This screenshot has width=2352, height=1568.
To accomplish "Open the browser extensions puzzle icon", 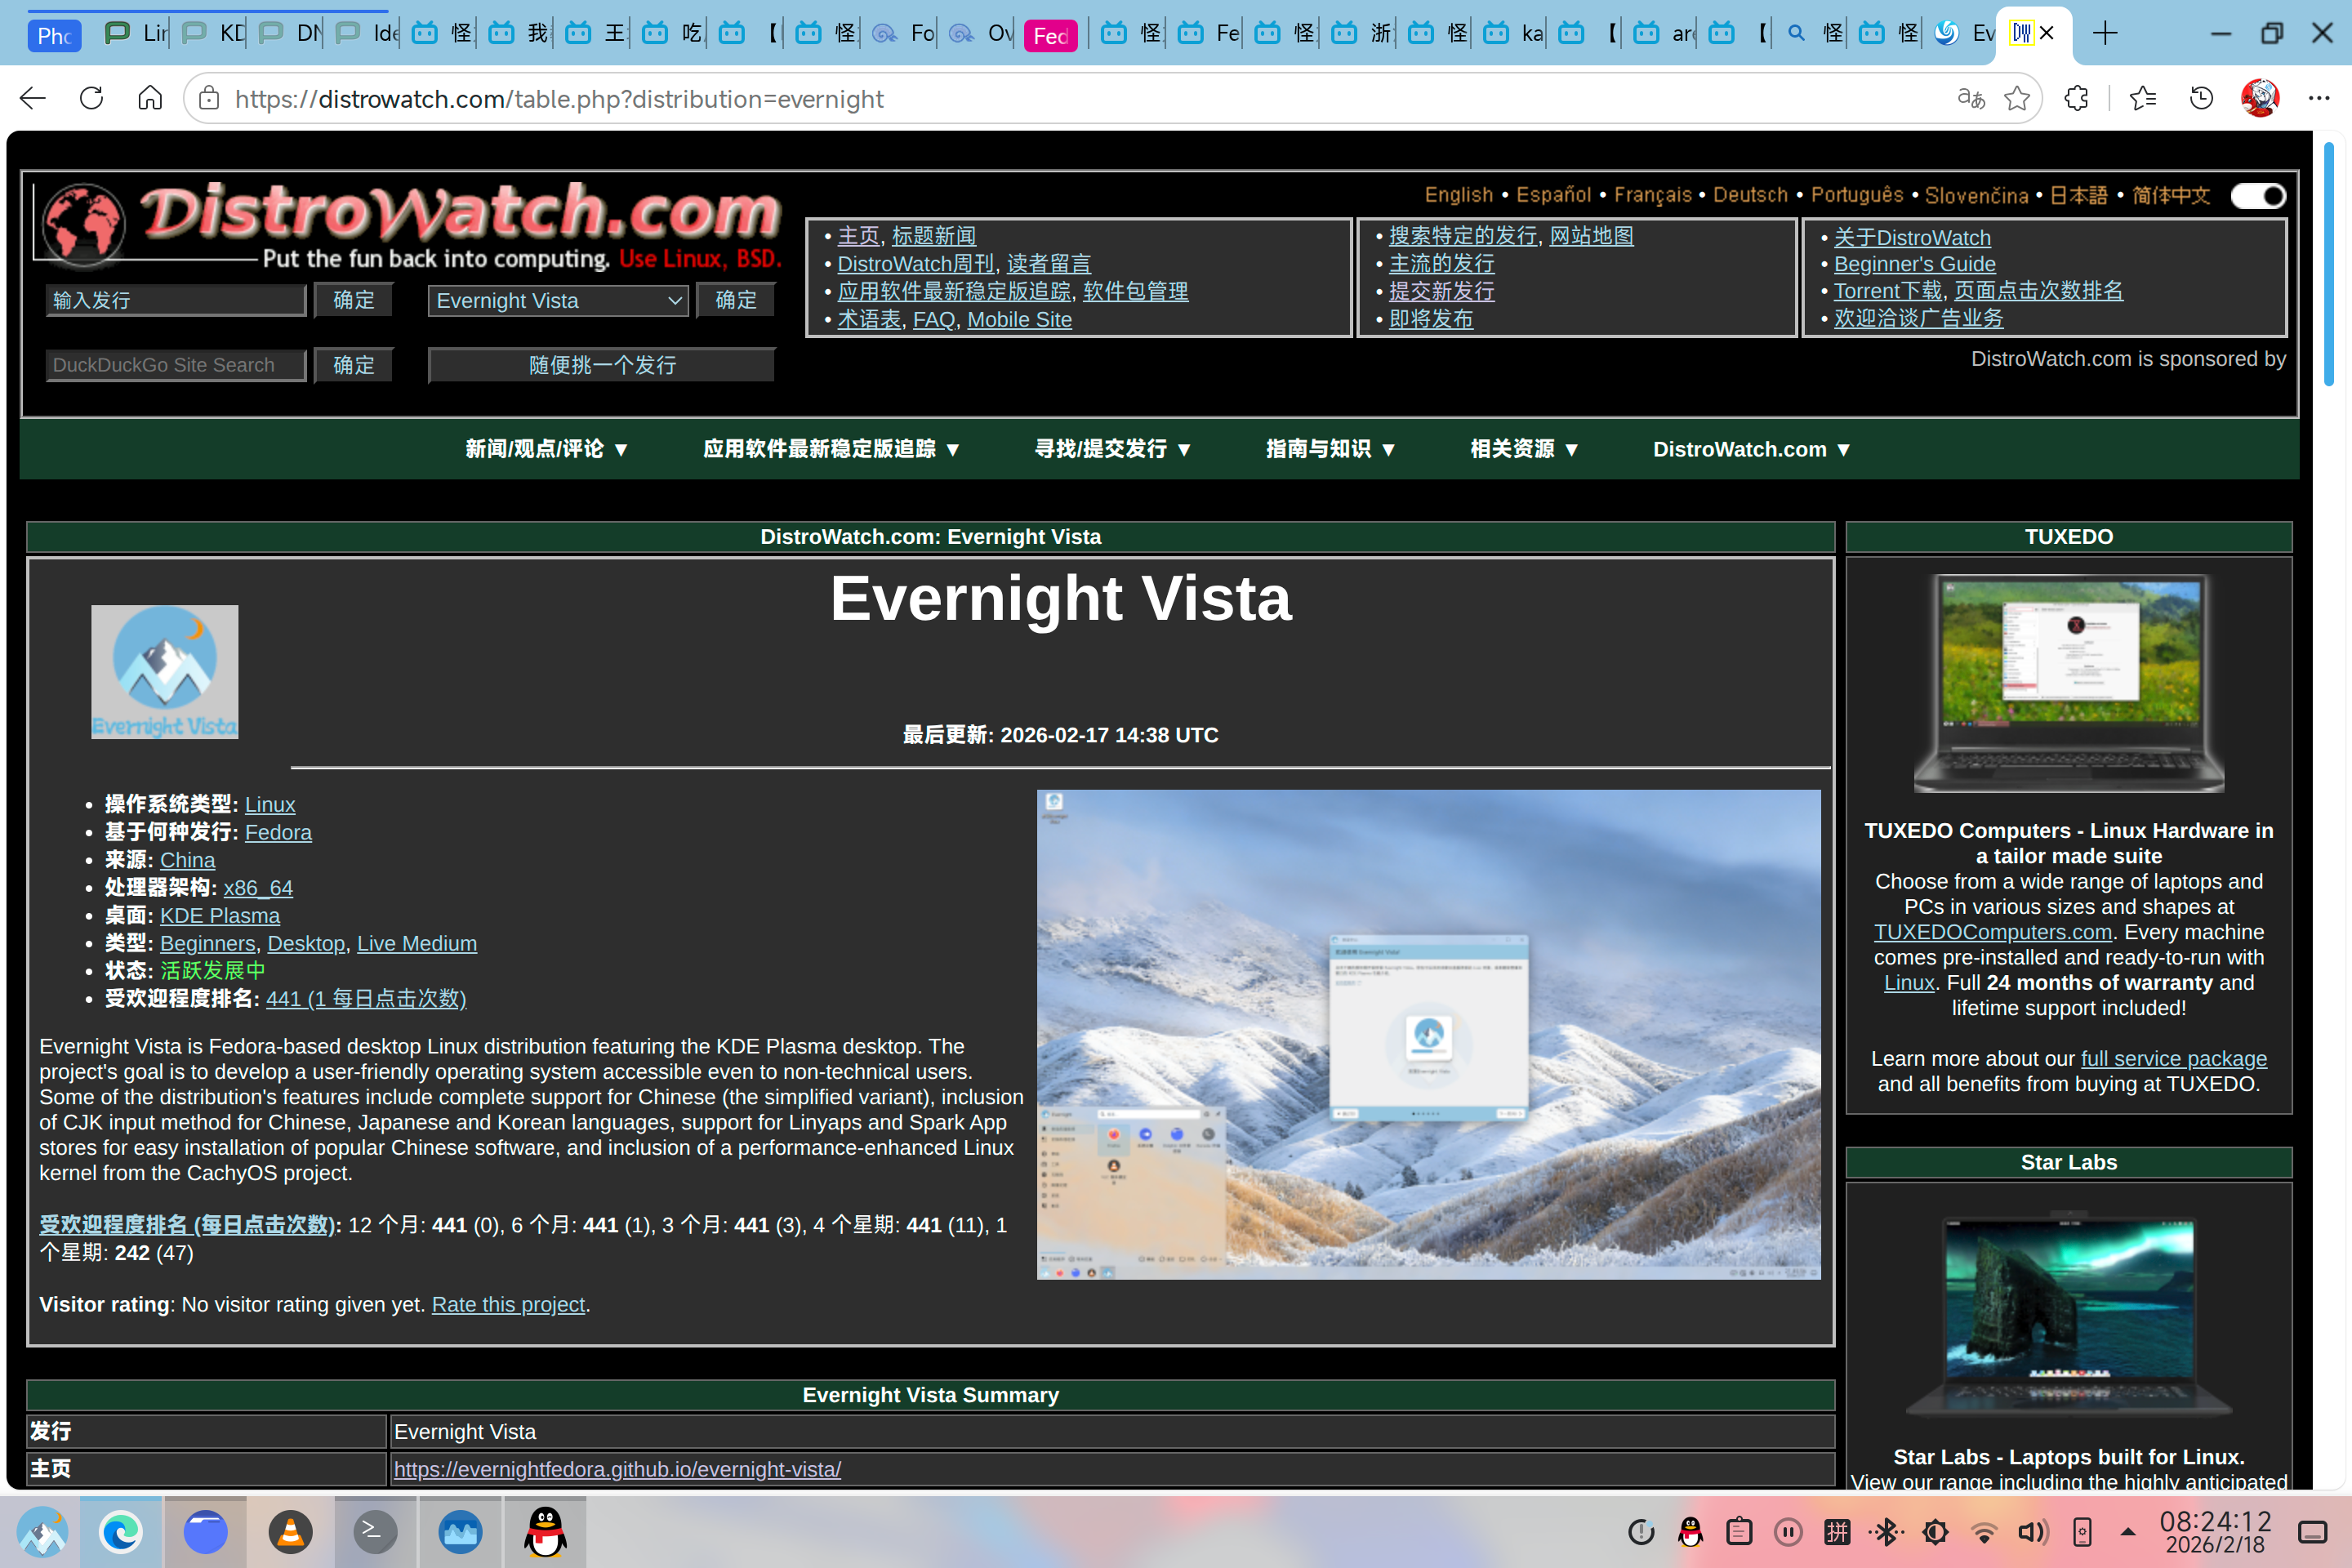I will [x=2076, y=98].
